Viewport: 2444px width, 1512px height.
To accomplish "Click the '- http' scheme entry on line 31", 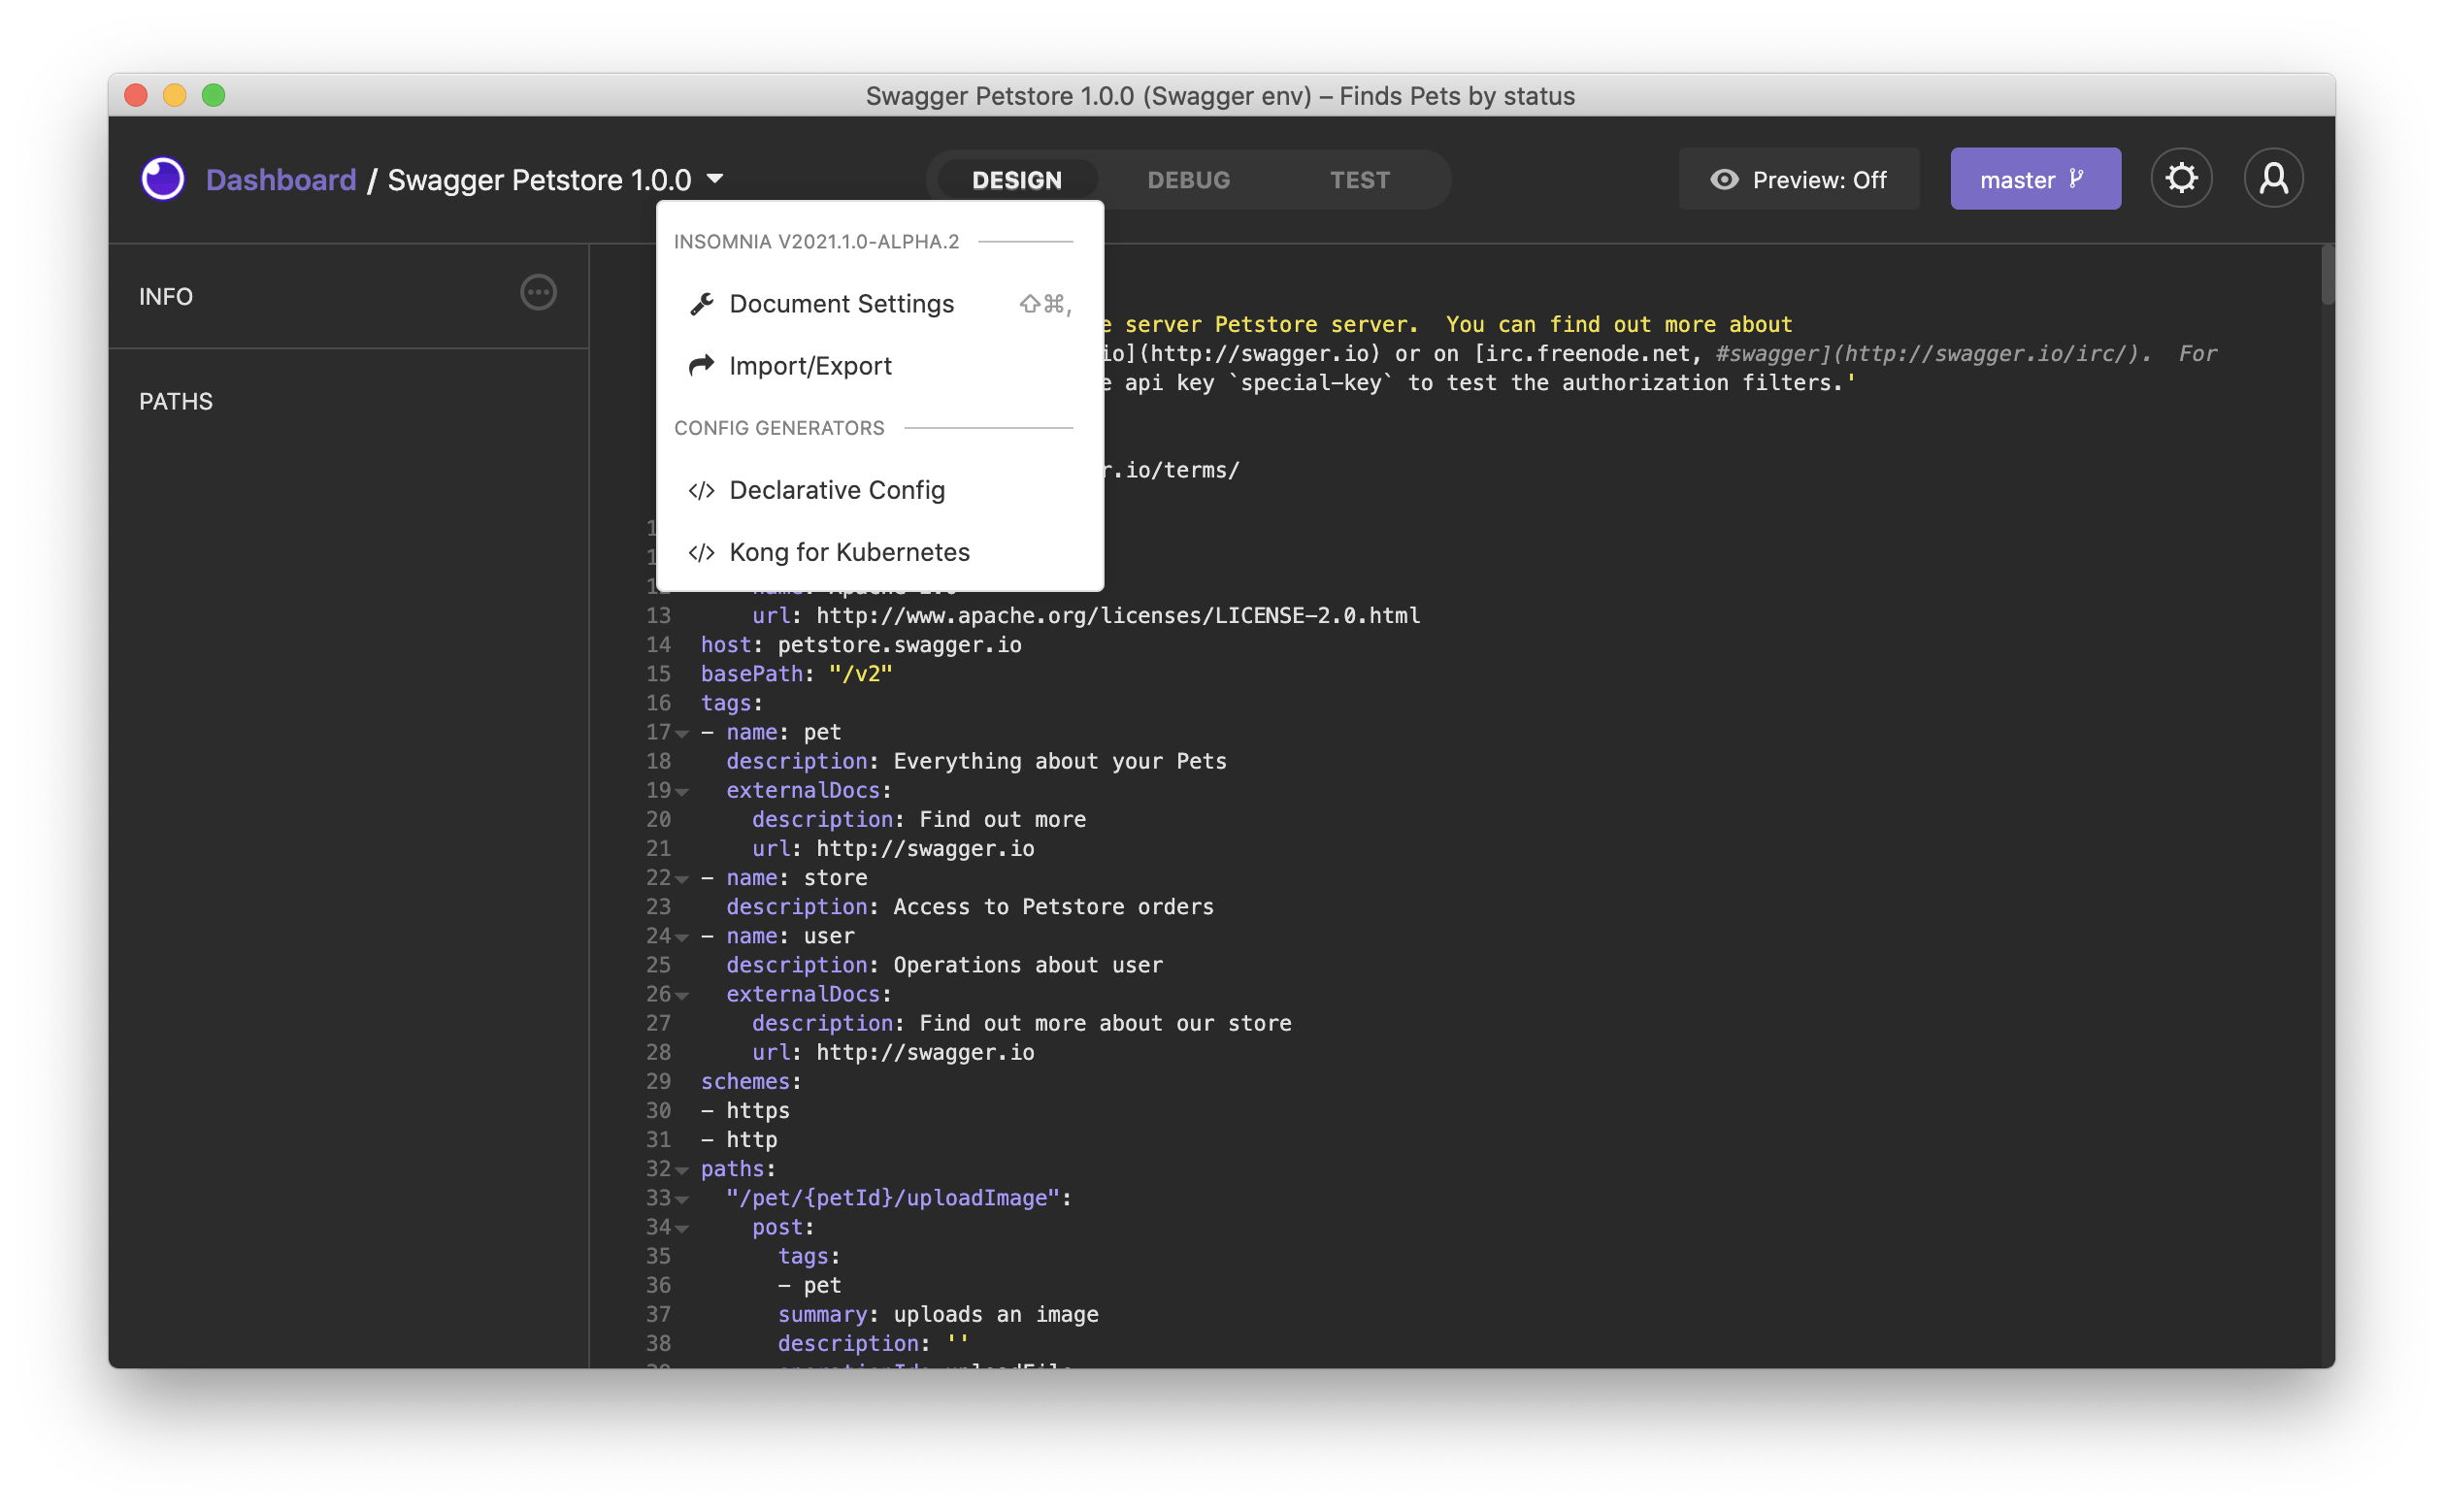I will coord(739,1140).
